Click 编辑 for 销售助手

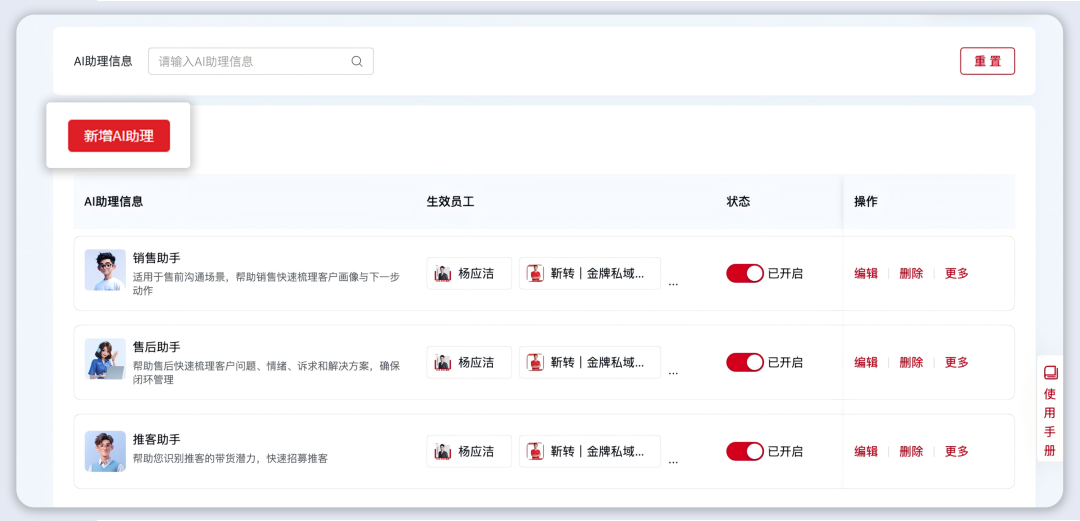pos(866,273)
